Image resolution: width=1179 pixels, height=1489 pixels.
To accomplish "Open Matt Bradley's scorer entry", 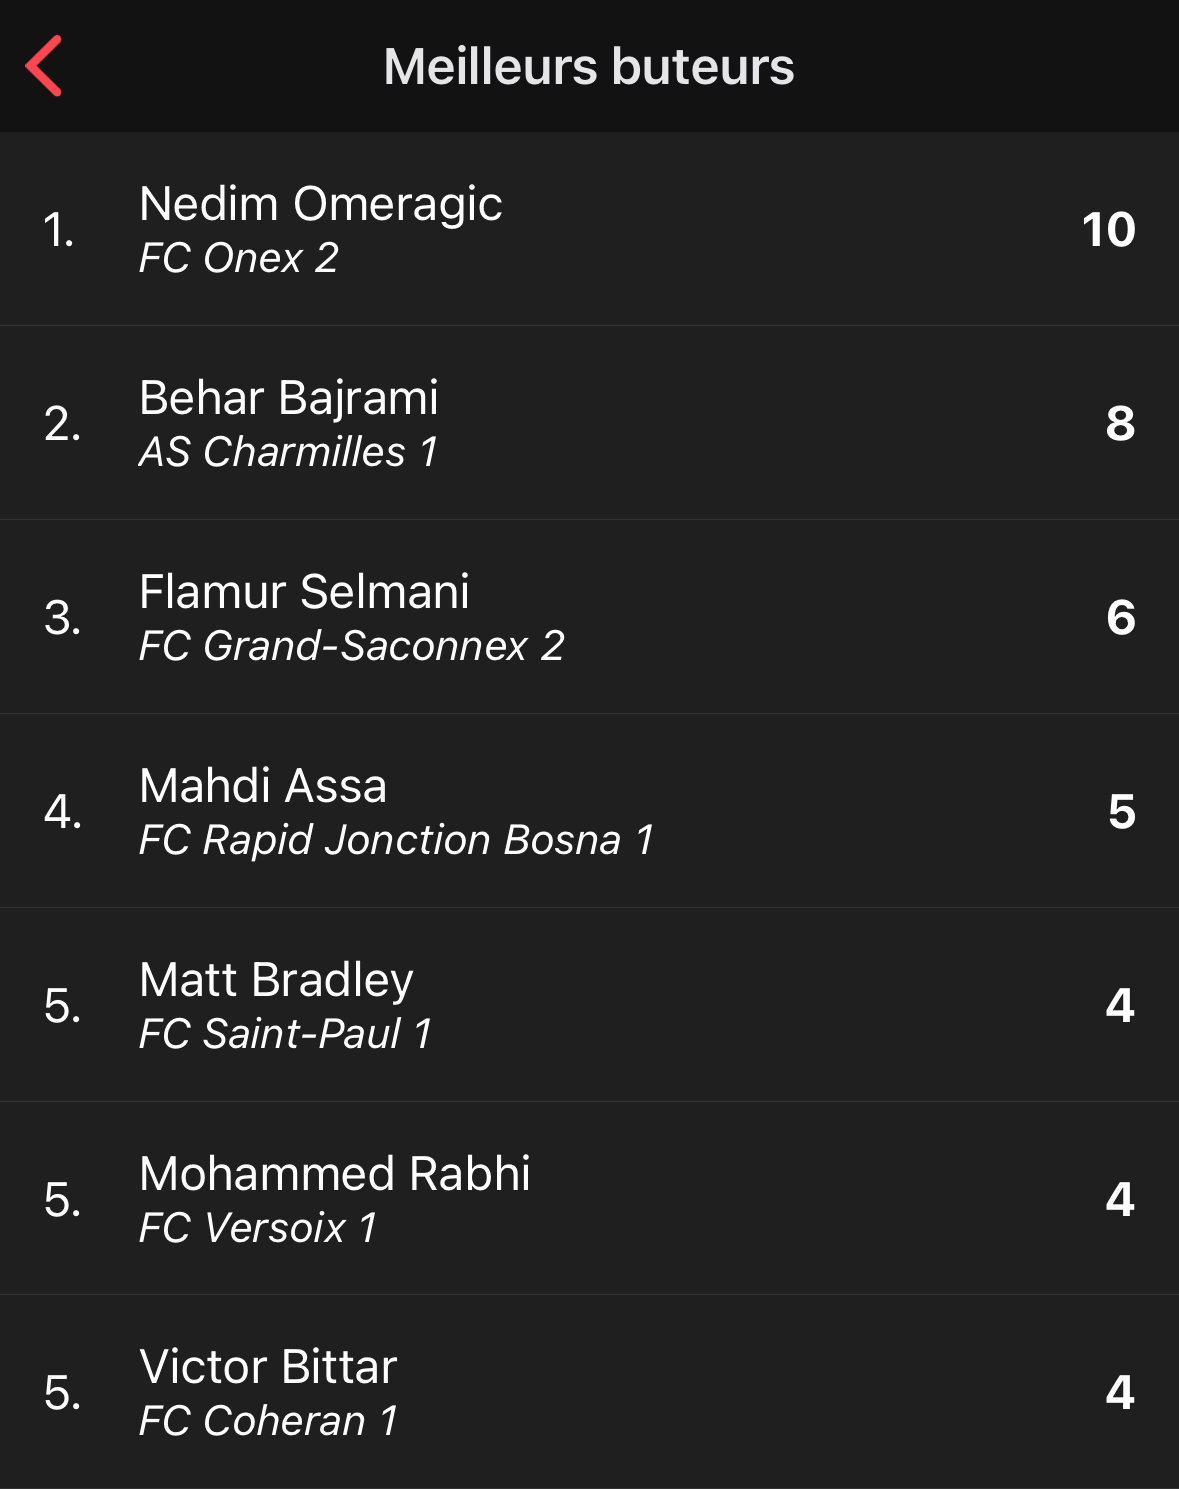I will click(x=589, y=1005).
